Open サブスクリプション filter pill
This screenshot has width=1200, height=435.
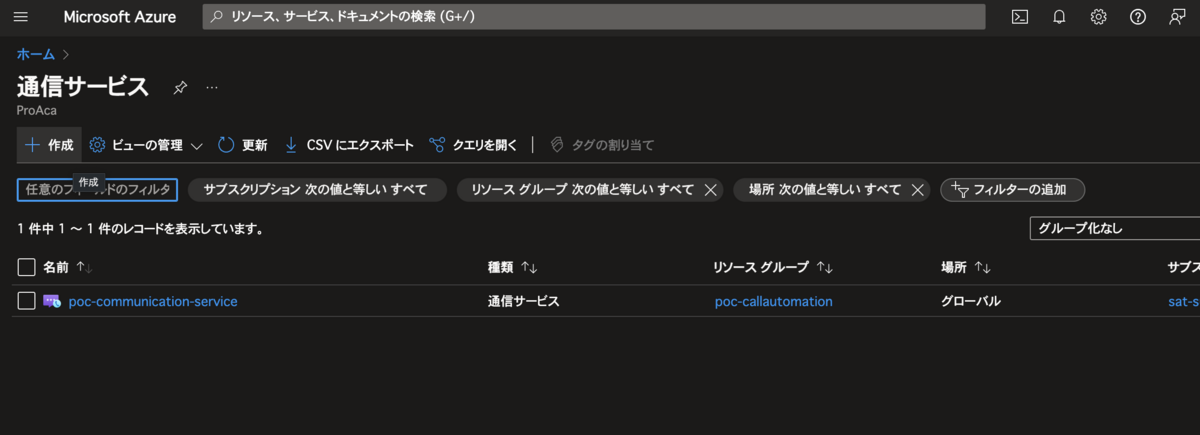[x=315, y=190]
